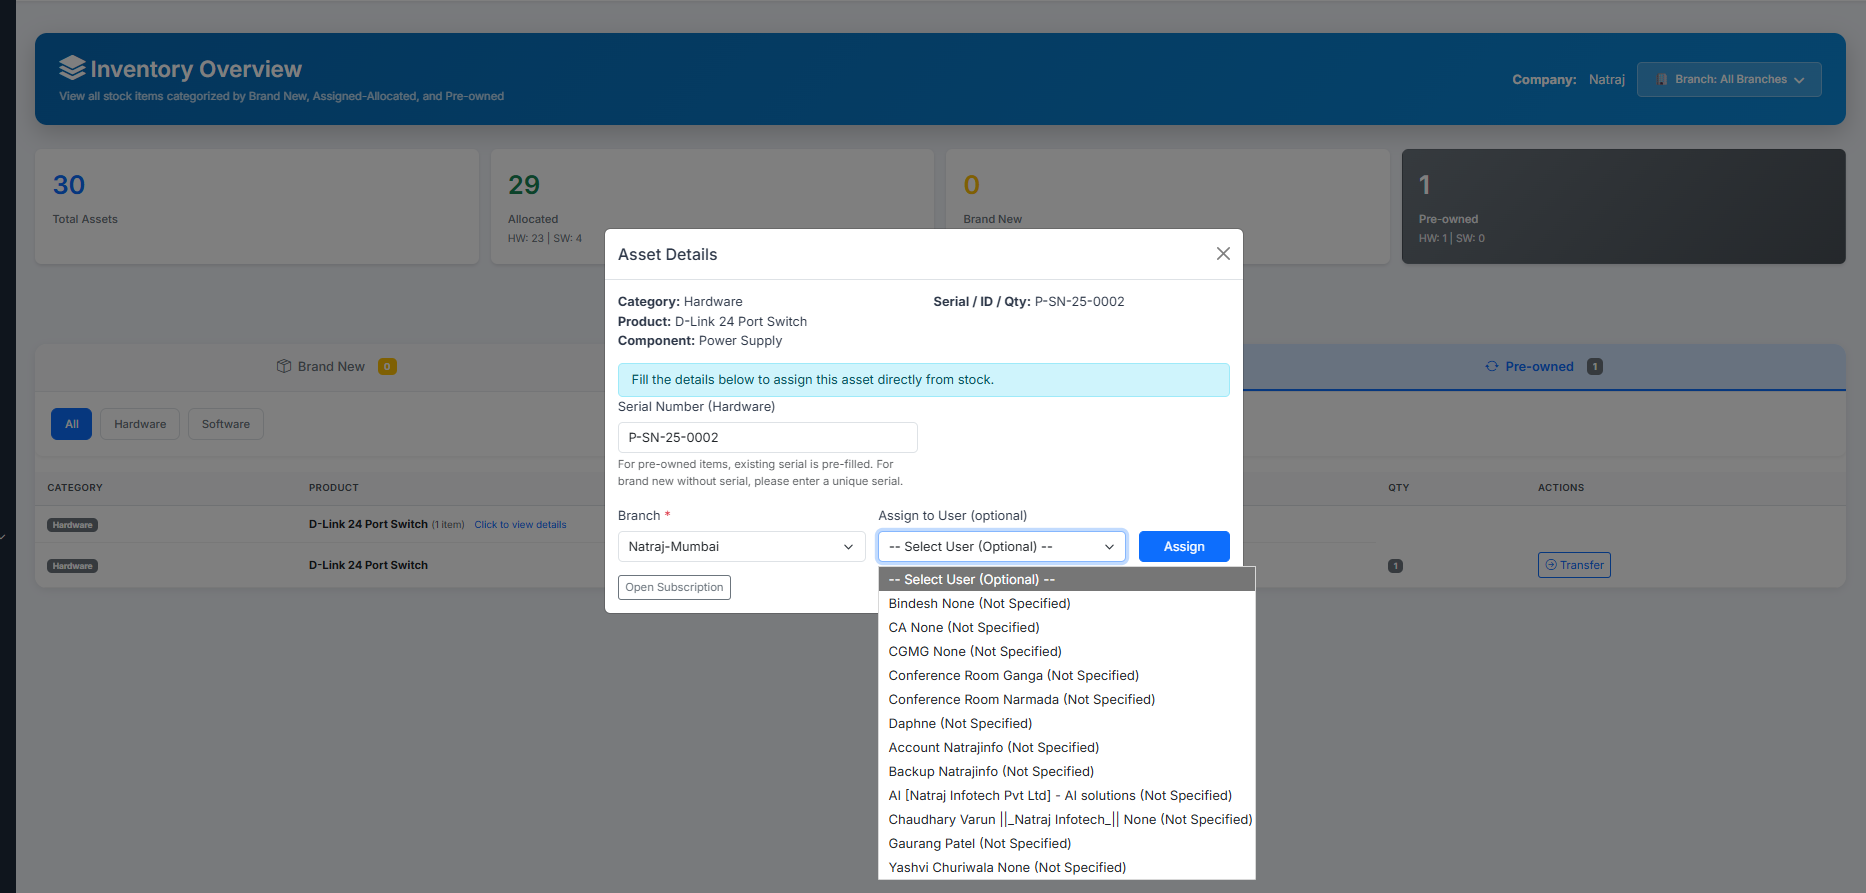Click the Pre-owned tab count badge
Viewport: 1866px width, 893px height.
[x=1595, y=367]
